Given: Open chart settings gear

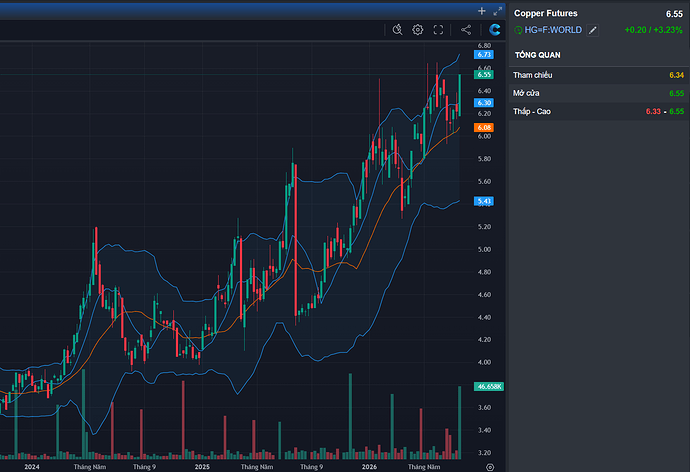Looking at the screenshot, I should (418, 29).
